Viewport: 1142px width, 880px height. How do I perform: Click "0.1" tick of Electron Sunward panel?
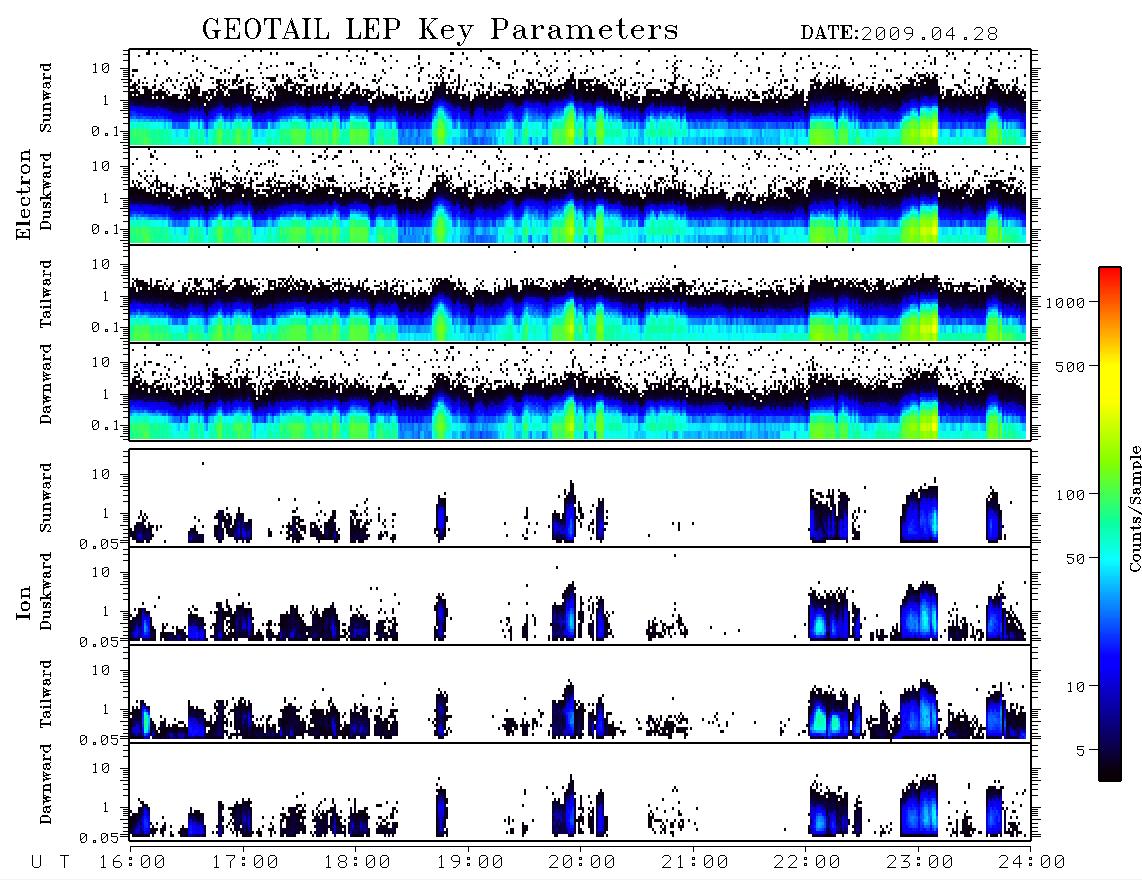coord(106,131)
